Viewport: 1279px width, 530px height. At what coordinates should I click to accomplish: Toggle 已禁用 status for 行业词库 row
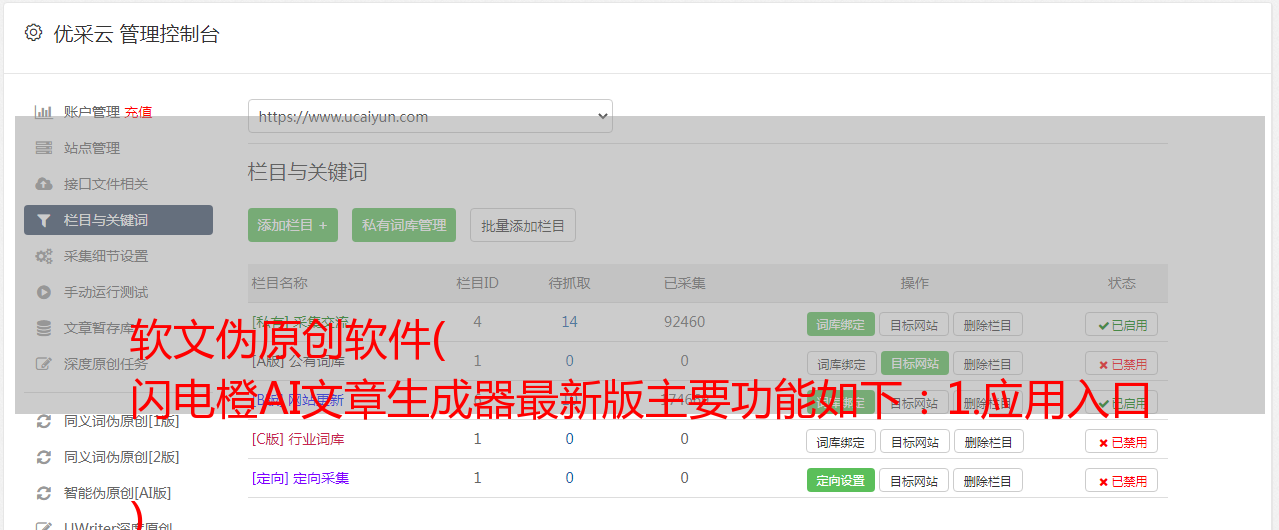[x=1122, y=441]
